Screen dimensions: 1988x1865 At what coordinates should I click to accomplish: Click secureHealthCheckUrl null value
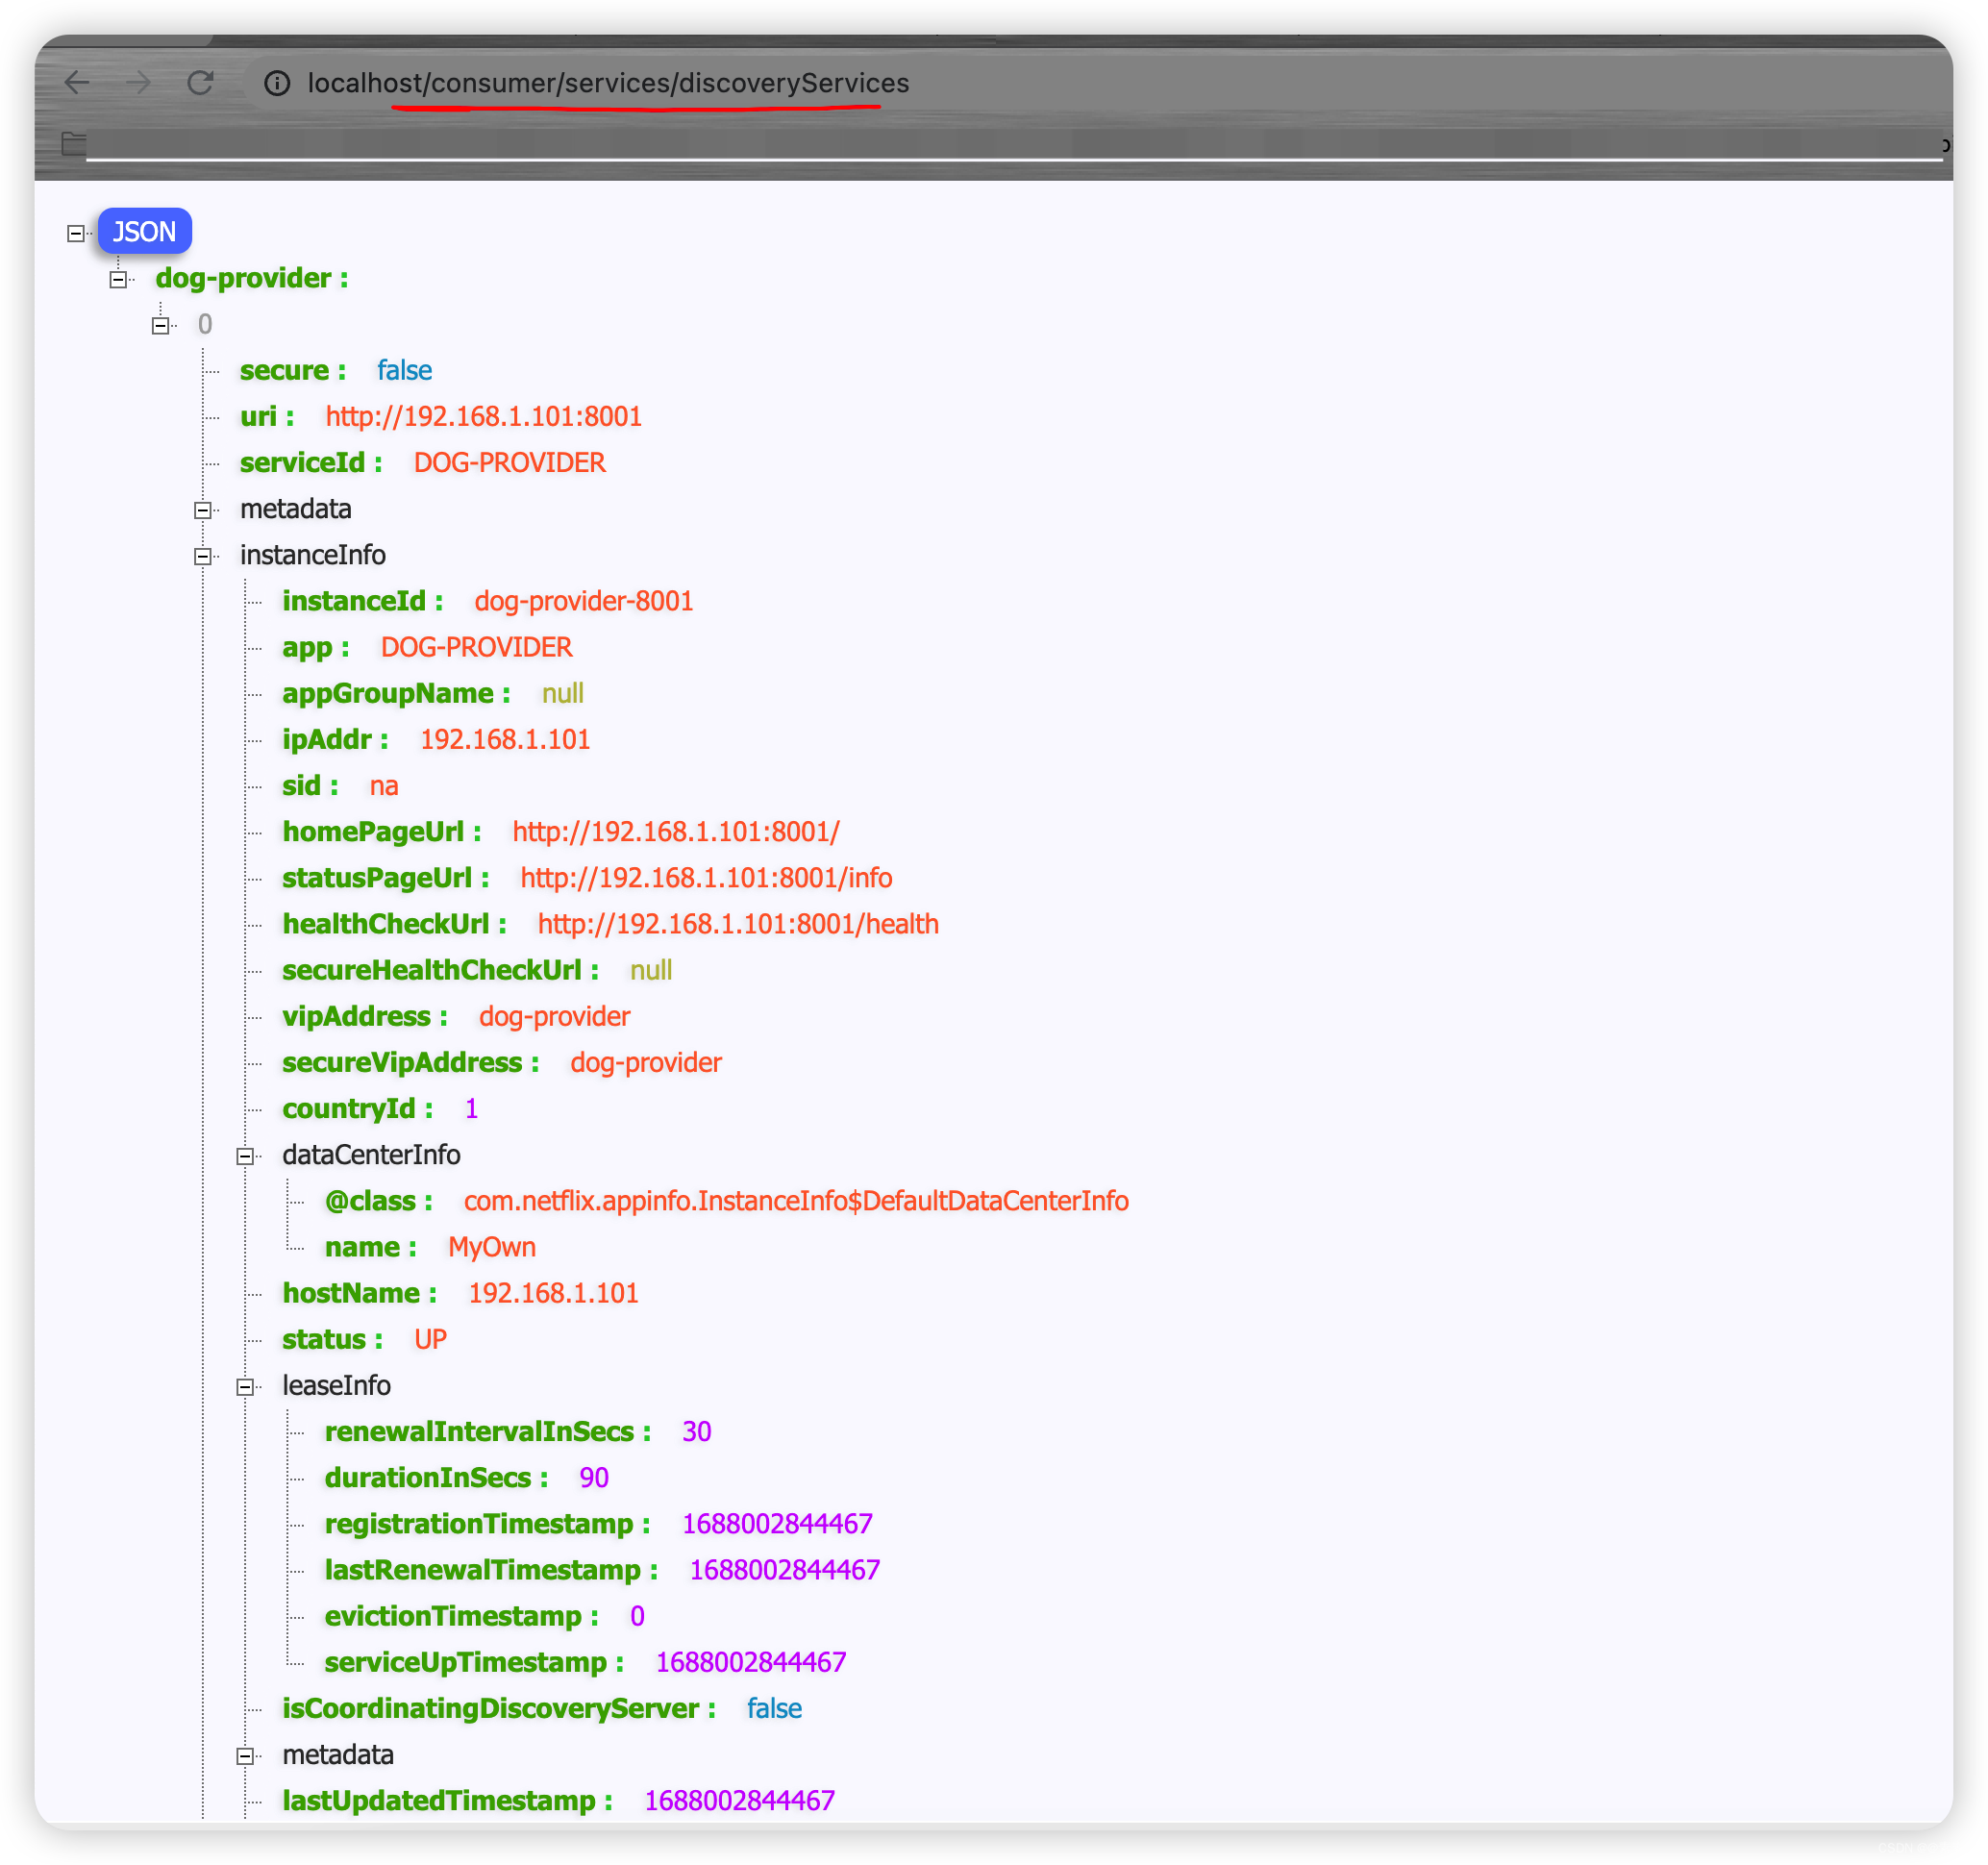(x=651, y=971)
